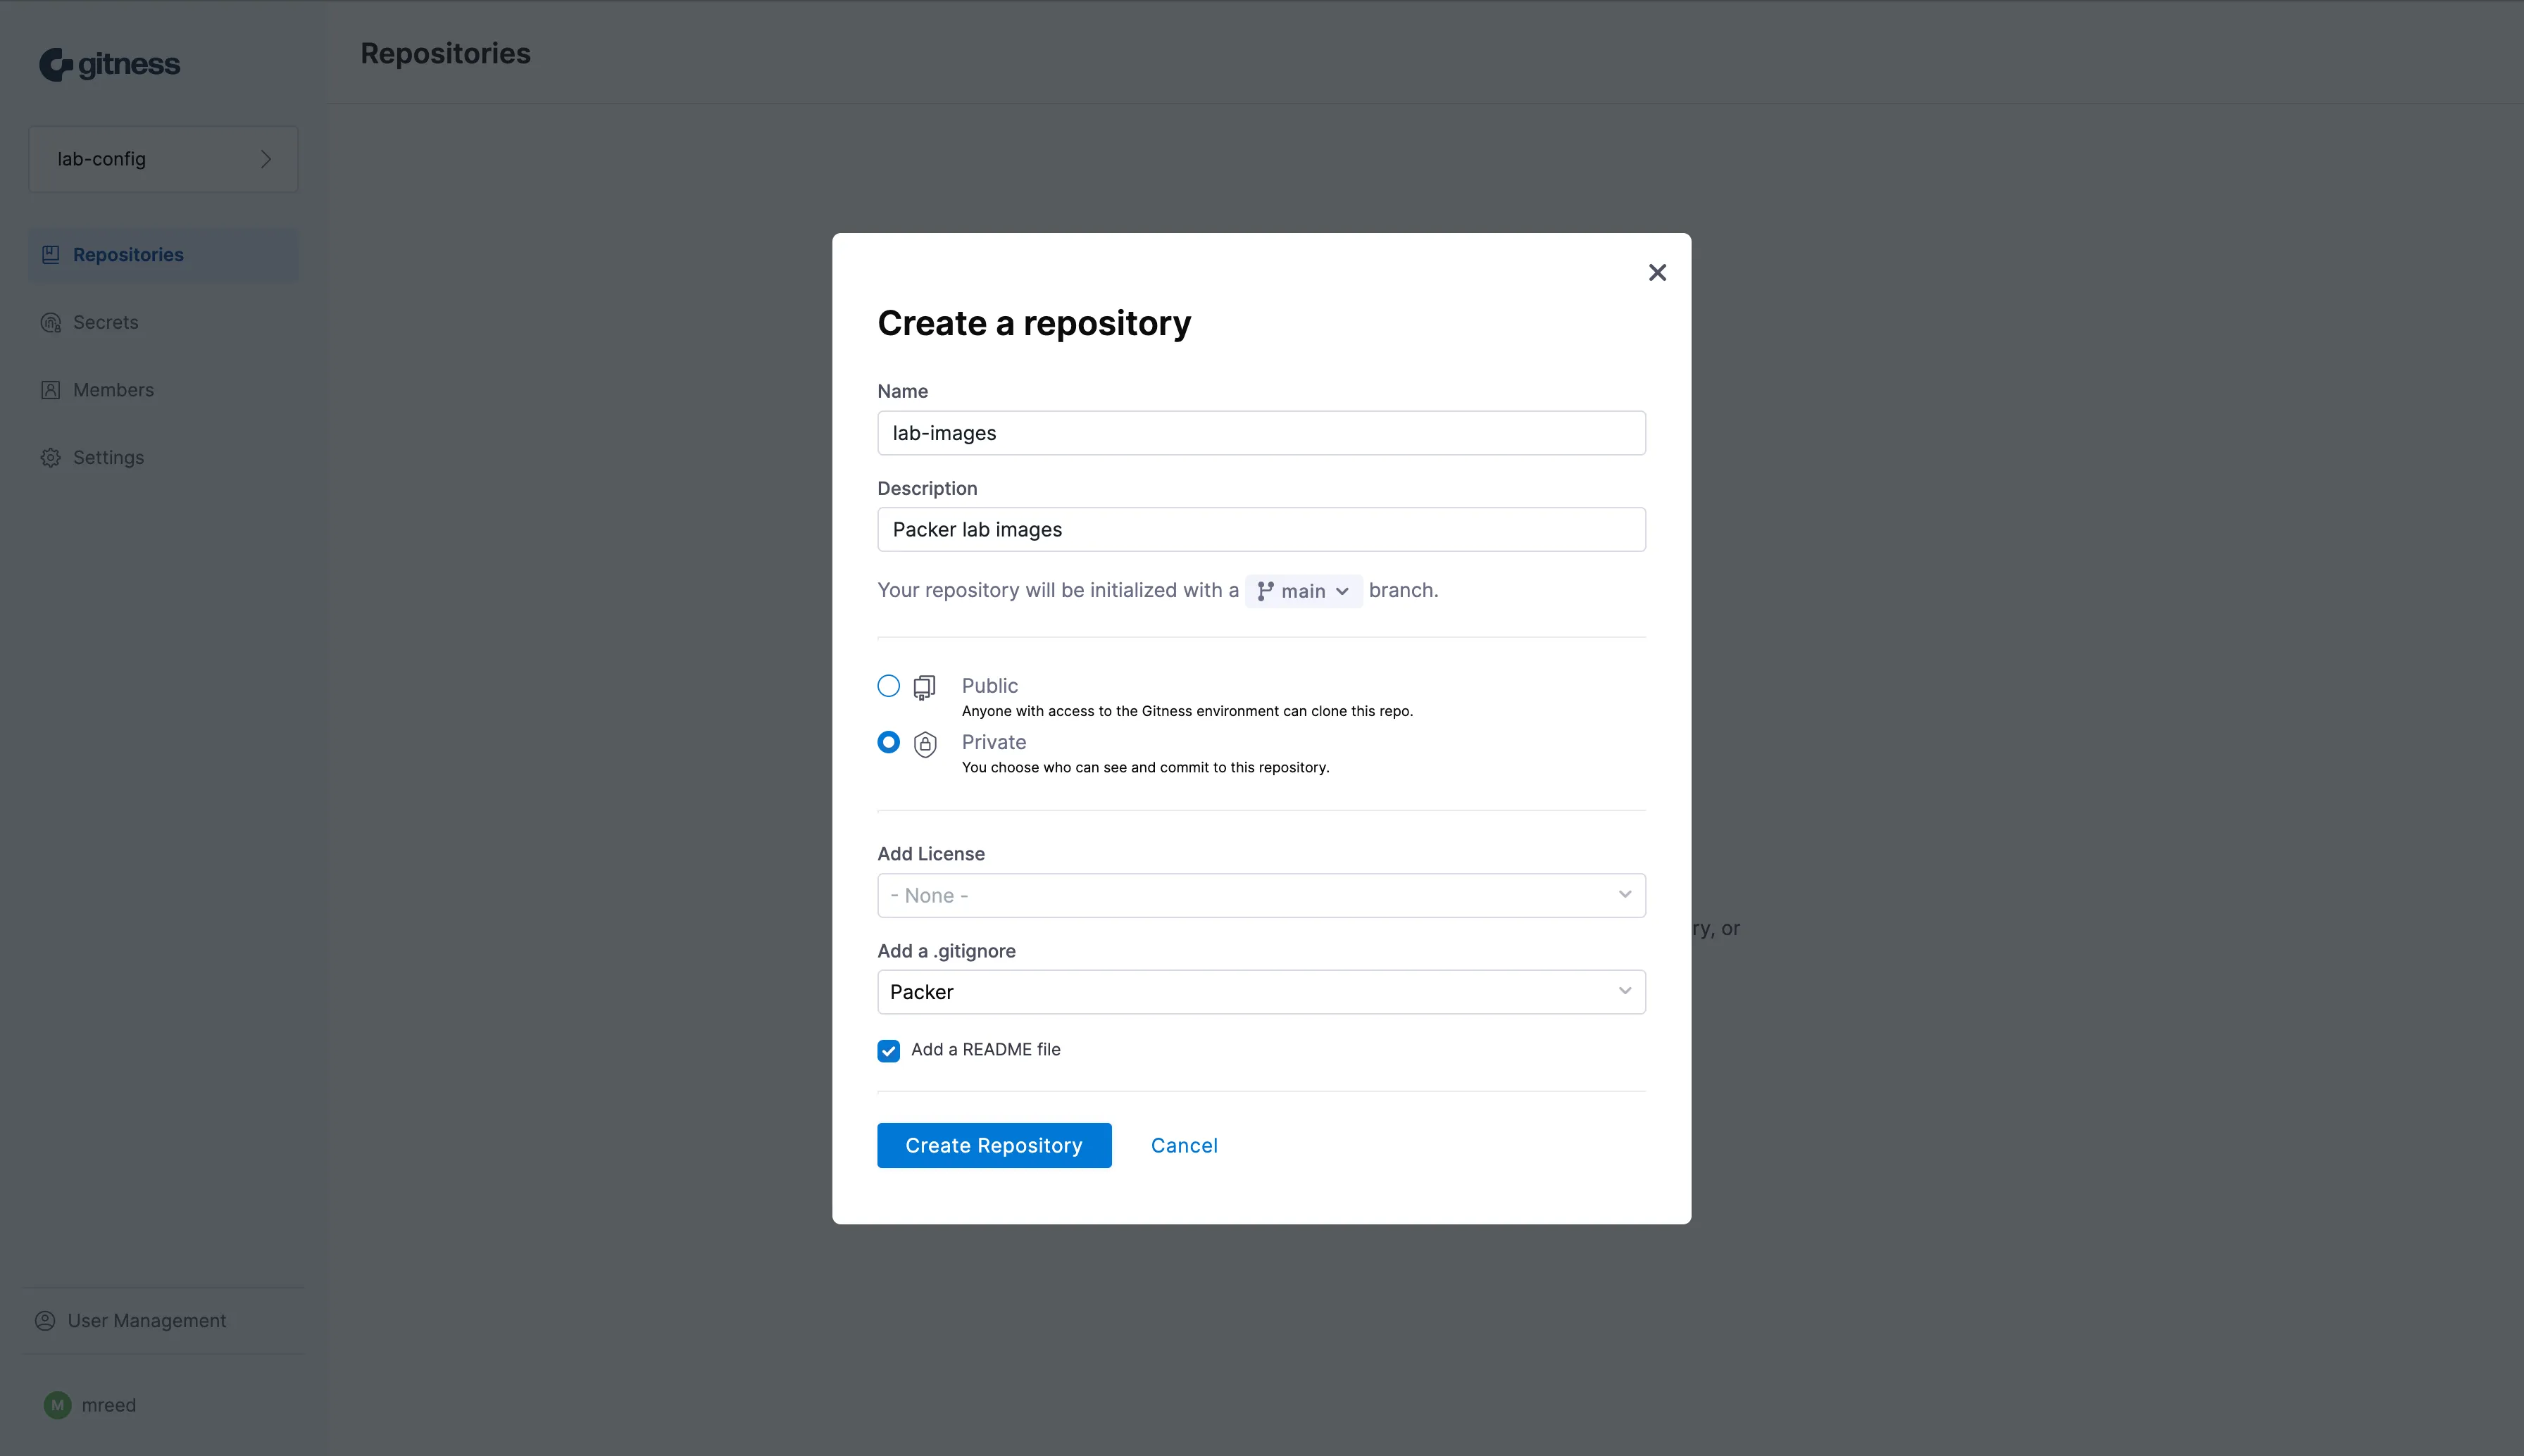Open the mreed user profile
Screen dimensions: 2524x1456
90,1405
